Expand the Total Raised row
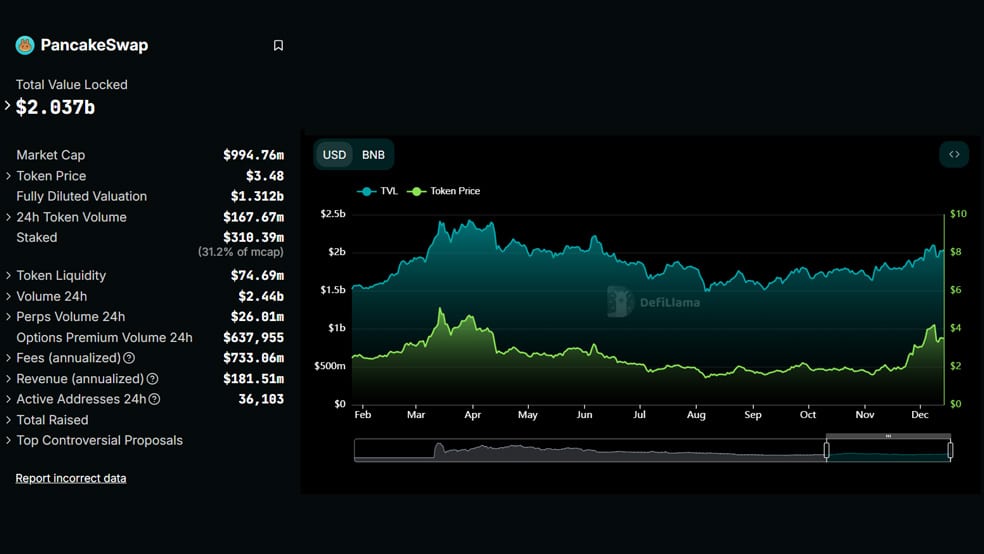Viewport: 984px width, 554px height. click(x=8, y=420)
